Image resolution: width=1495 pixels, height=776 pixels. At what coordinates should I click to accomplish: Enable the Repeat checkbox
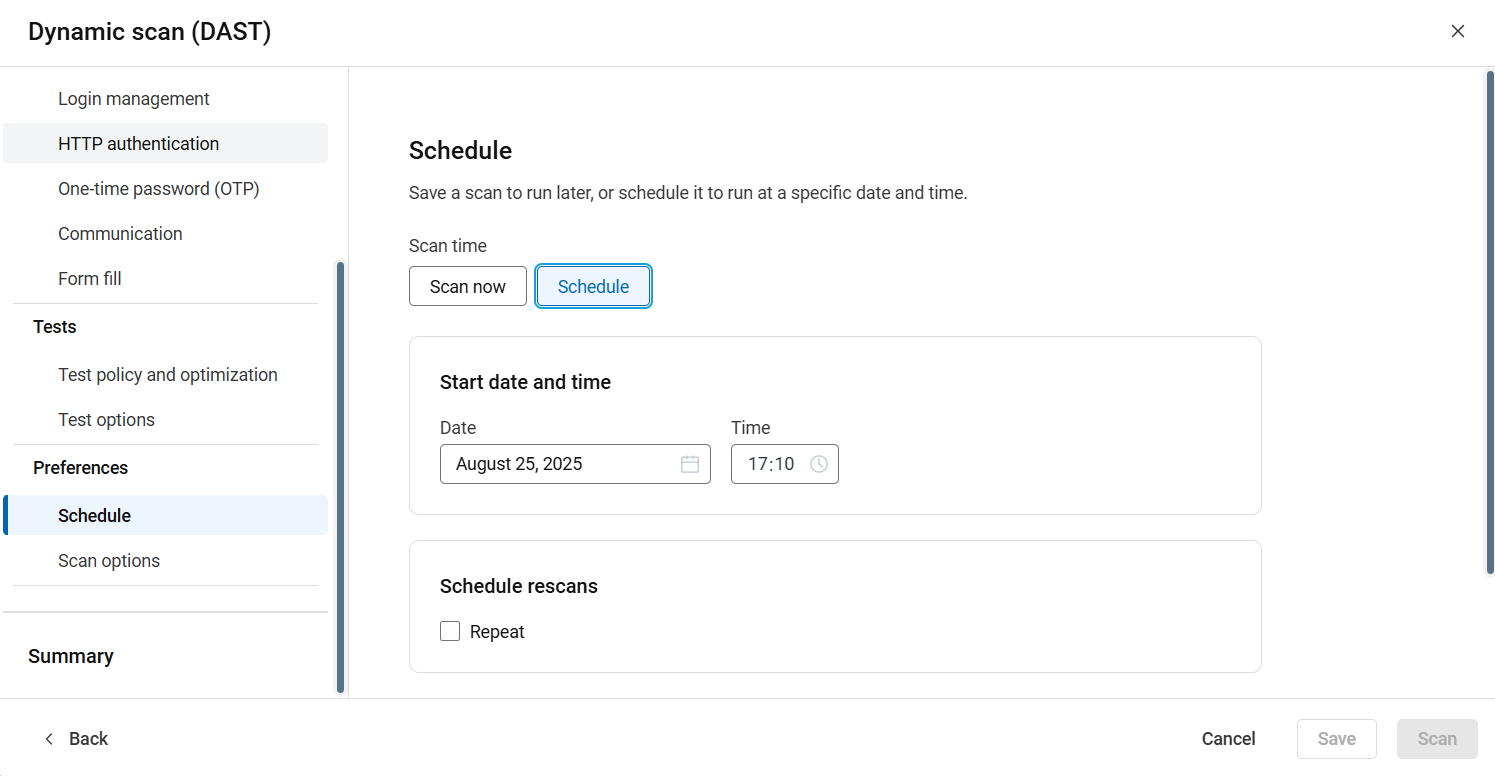click(450, 631)
